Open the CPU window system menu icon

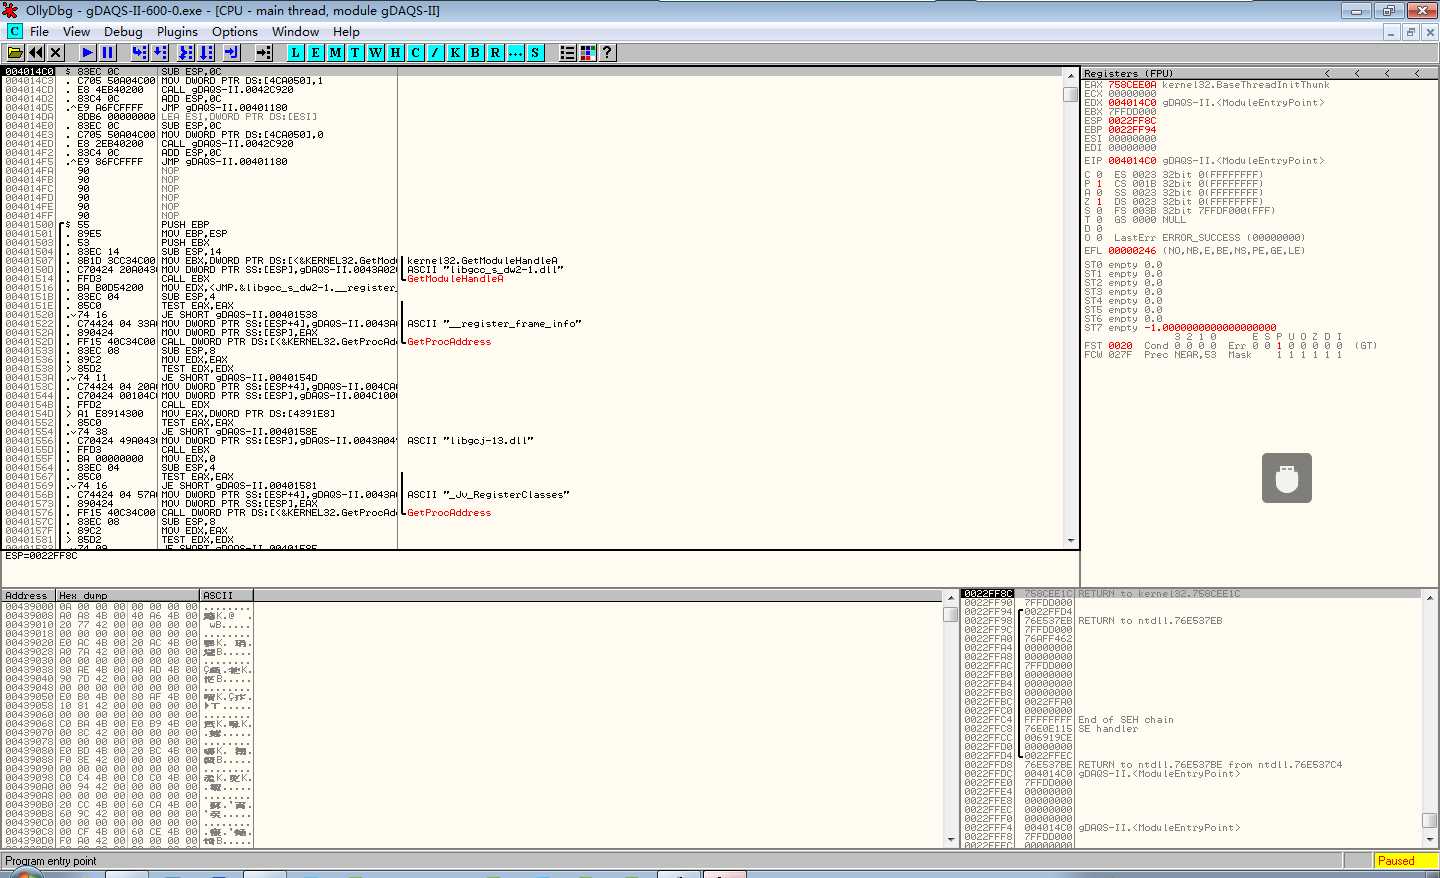(14, 31)
